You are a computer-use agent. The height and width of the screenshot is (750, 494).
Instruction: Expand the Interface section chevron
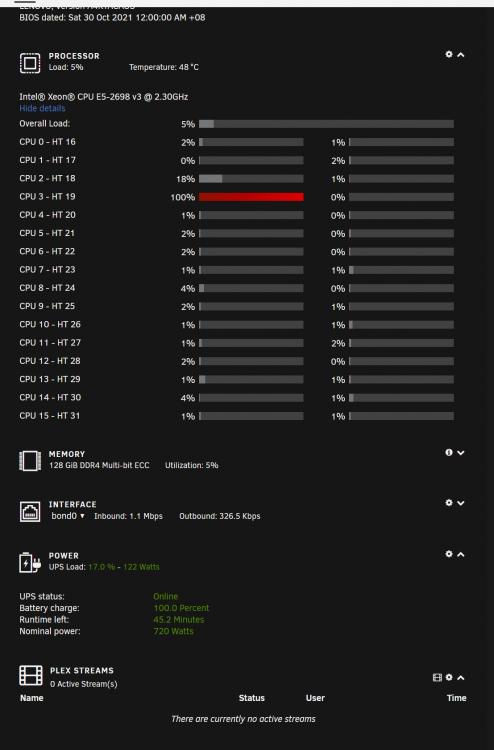click(461, 503)
